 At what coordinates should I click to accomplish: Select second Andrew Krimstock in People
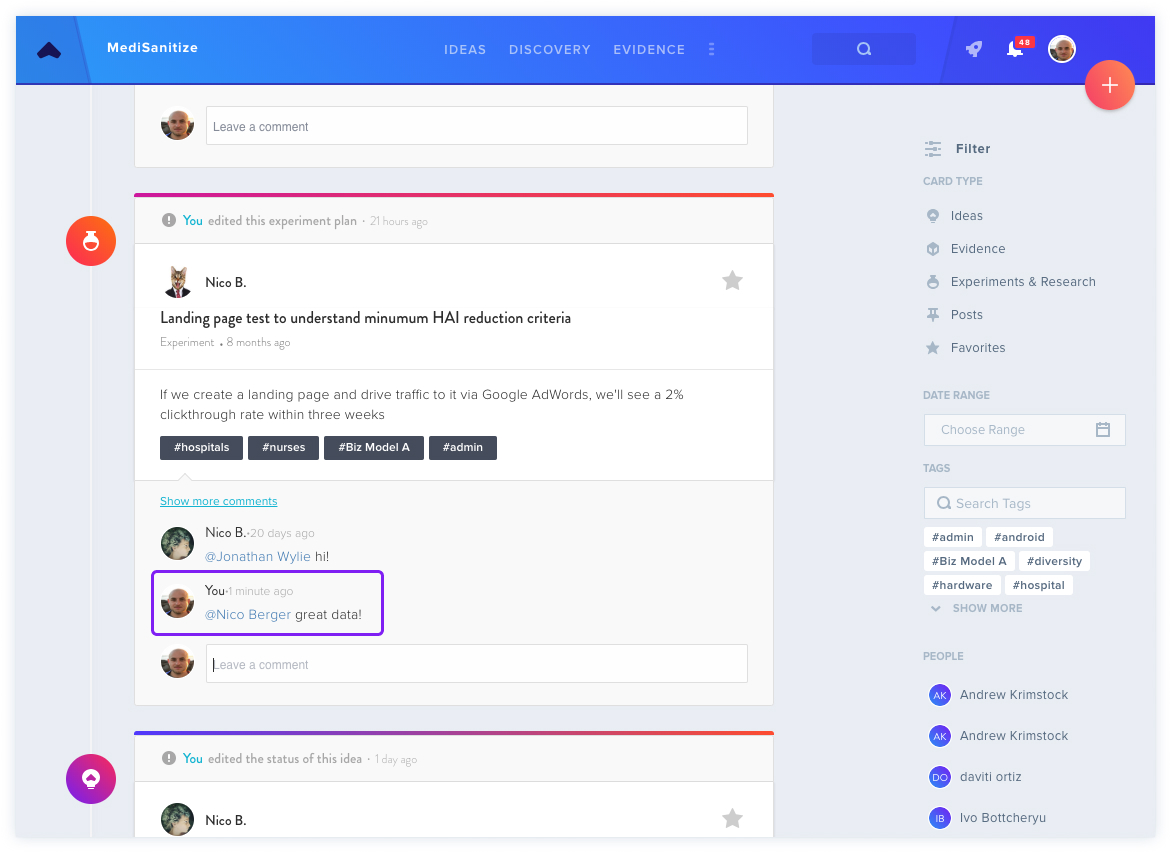coord(1014,736)
